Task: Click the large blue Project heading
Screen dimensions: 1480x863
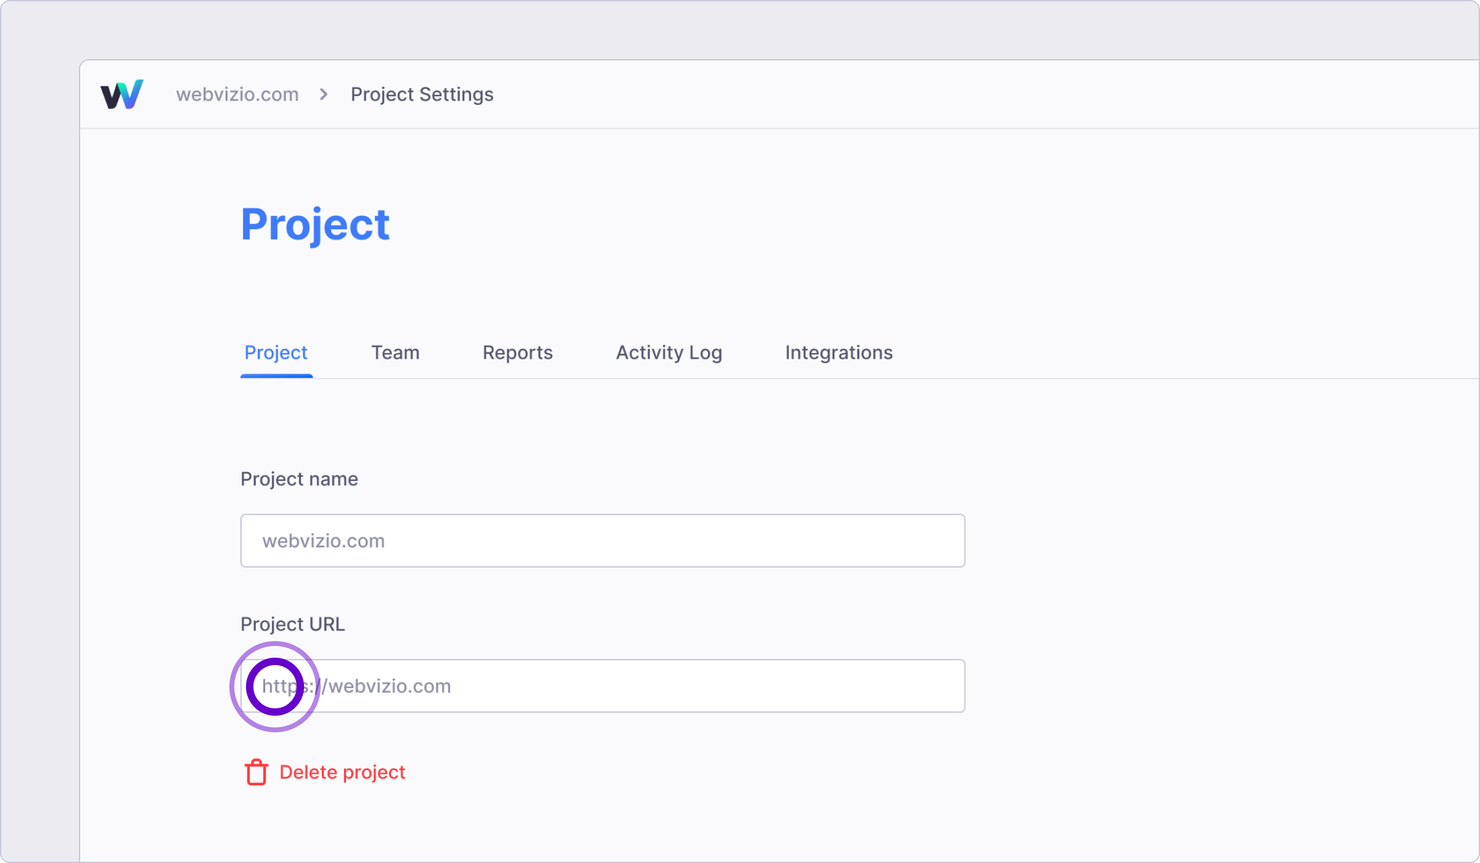Action: coord(315,224)
